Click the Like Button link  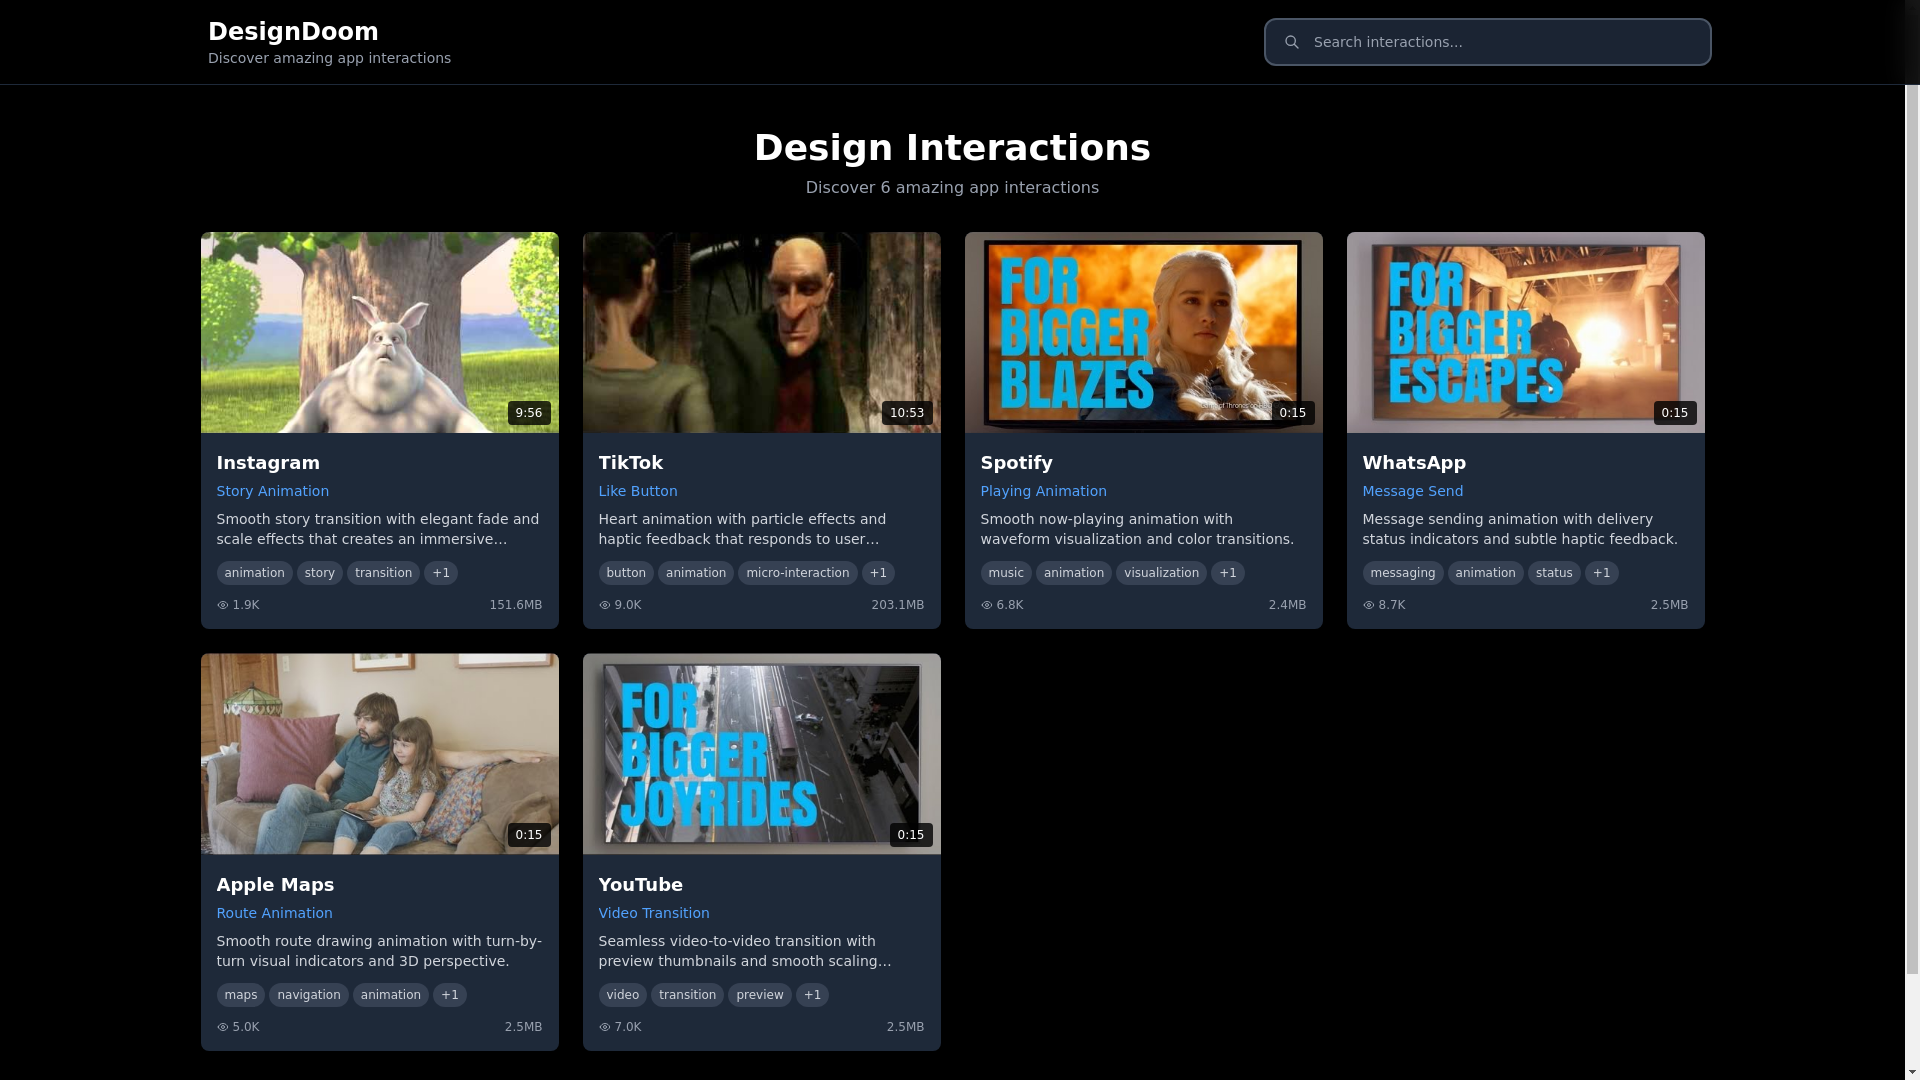(x=638, y=491)
